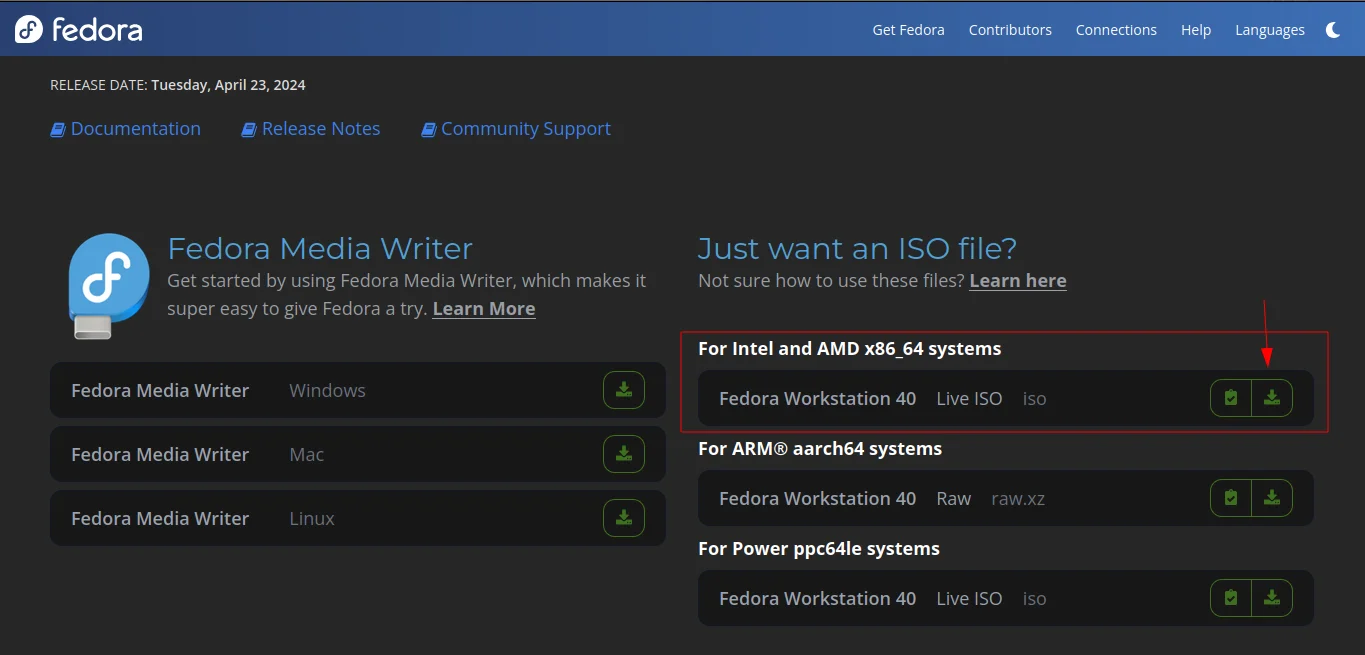Verify checksum for Power ppc64le ISO

pos(1231,598)
